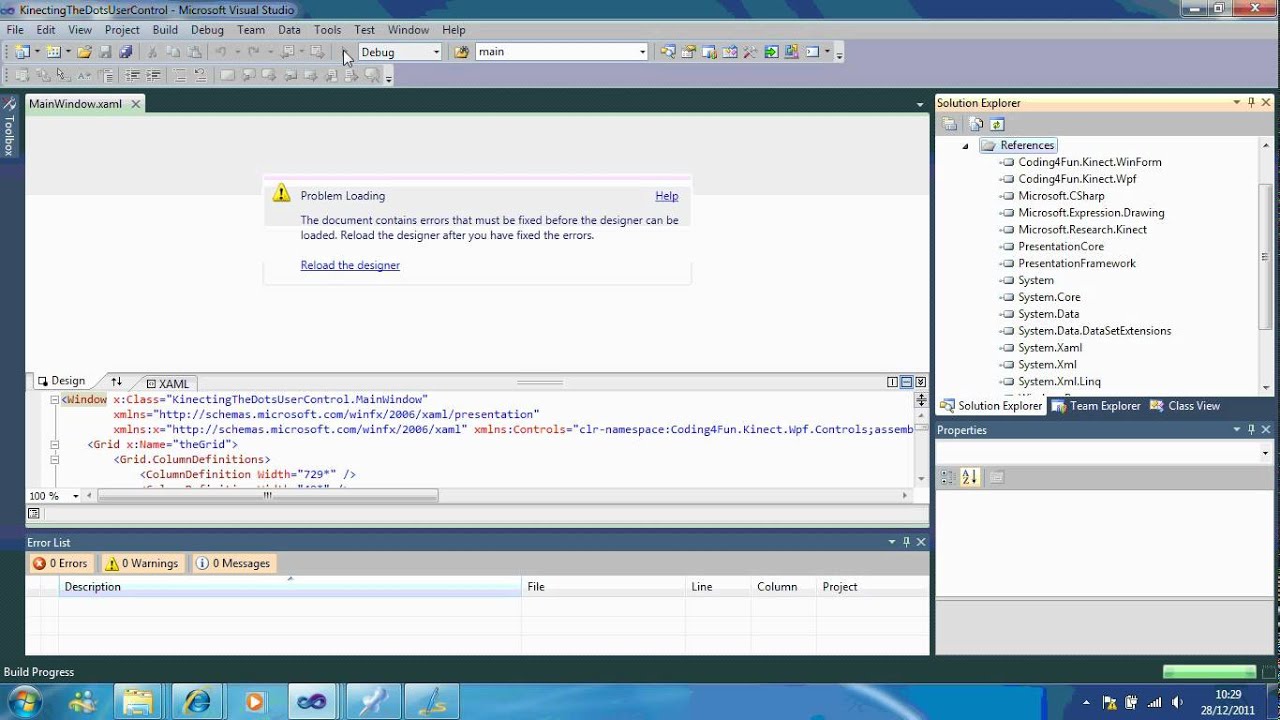Collapse the References folder node
Viewport: 1280px width, 720px height.
965,146
